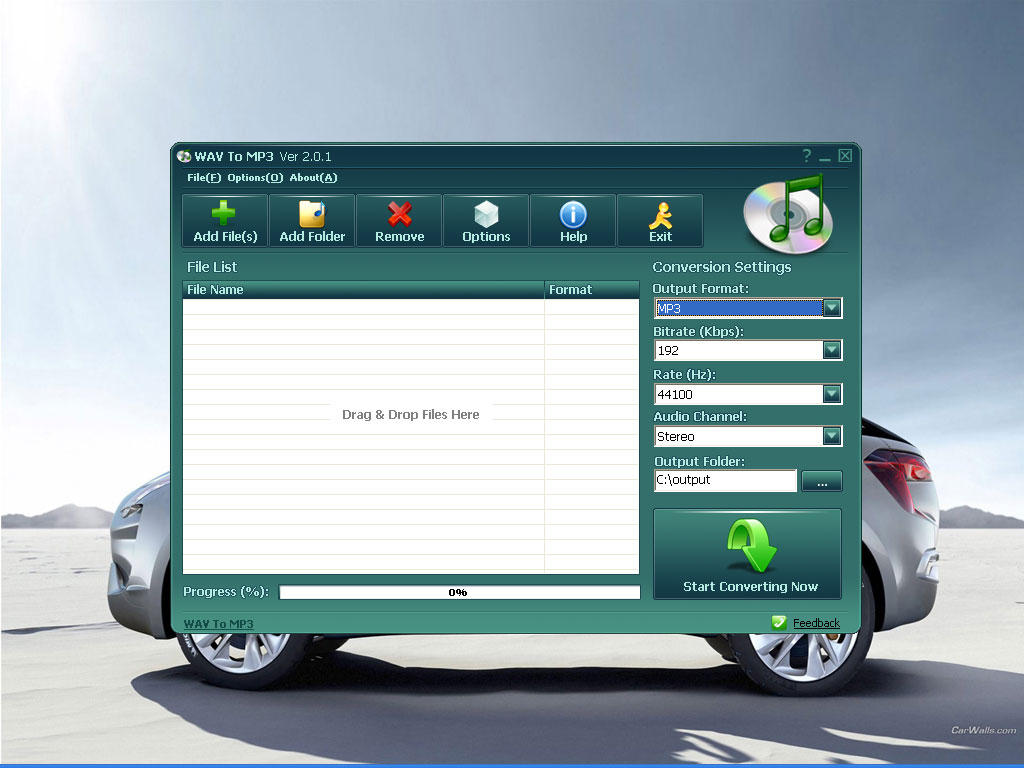Screen dimensions: 1024x768
Task: Click the C:\output folder input field
Action: (x=725, y=480)
